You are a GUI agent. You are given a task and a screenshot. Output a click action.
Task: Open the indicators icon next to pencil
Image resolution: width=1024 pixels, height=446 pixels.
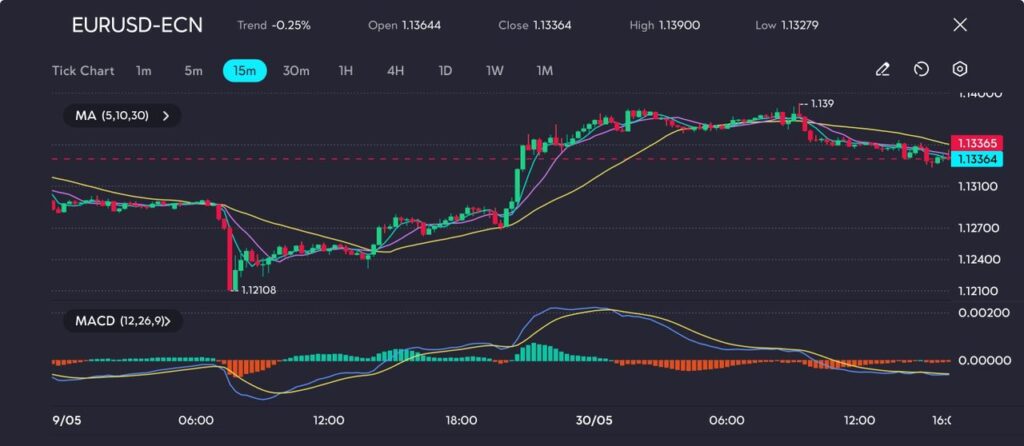pyautogui.click(x=921, y=70)
